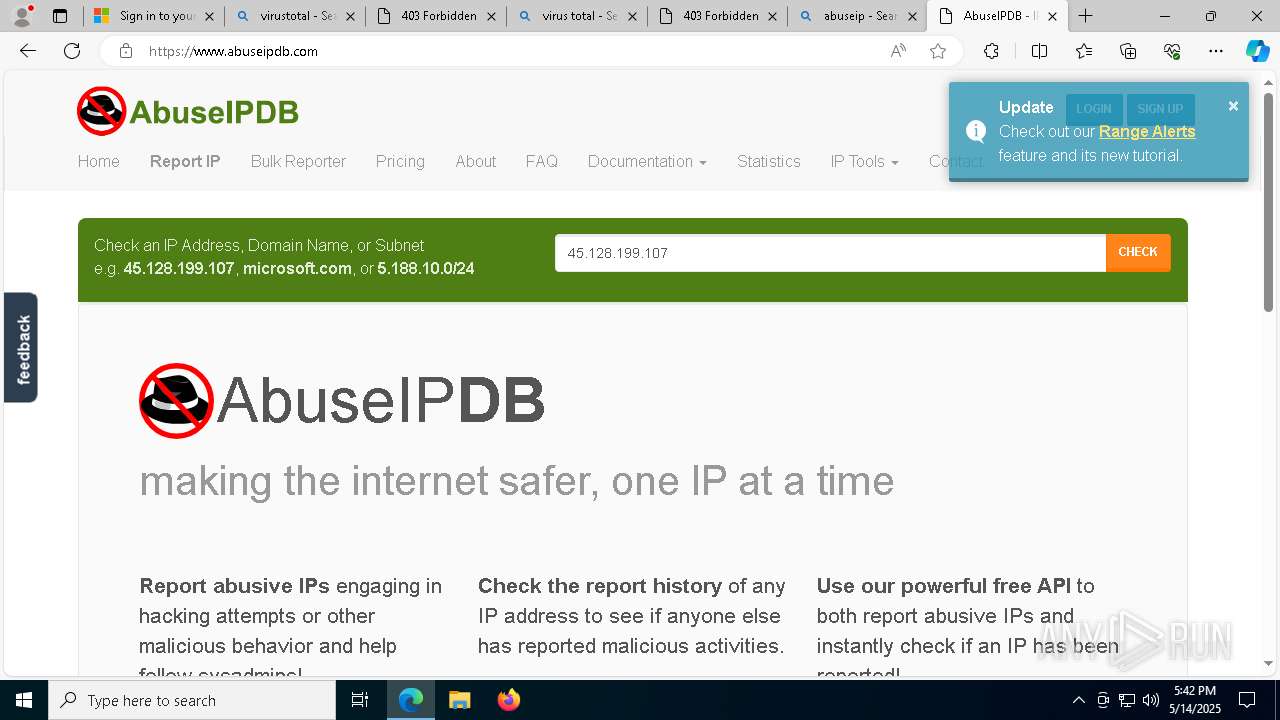The image size is (1280, 720).
Task: Click browser address bar URL
Action: tap(234, 51)
